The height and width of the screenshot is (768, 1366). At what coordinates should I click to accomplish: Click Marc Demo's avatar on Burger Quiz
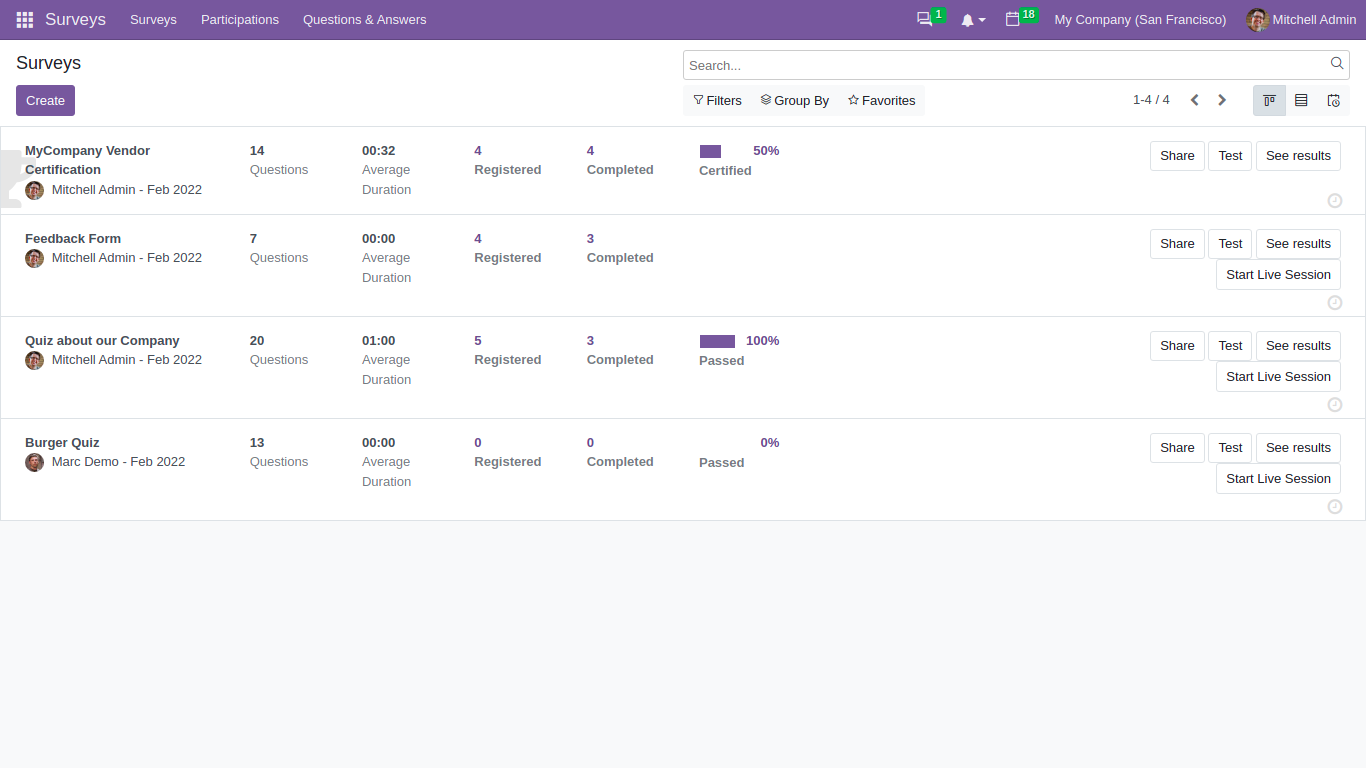point(34,463)
